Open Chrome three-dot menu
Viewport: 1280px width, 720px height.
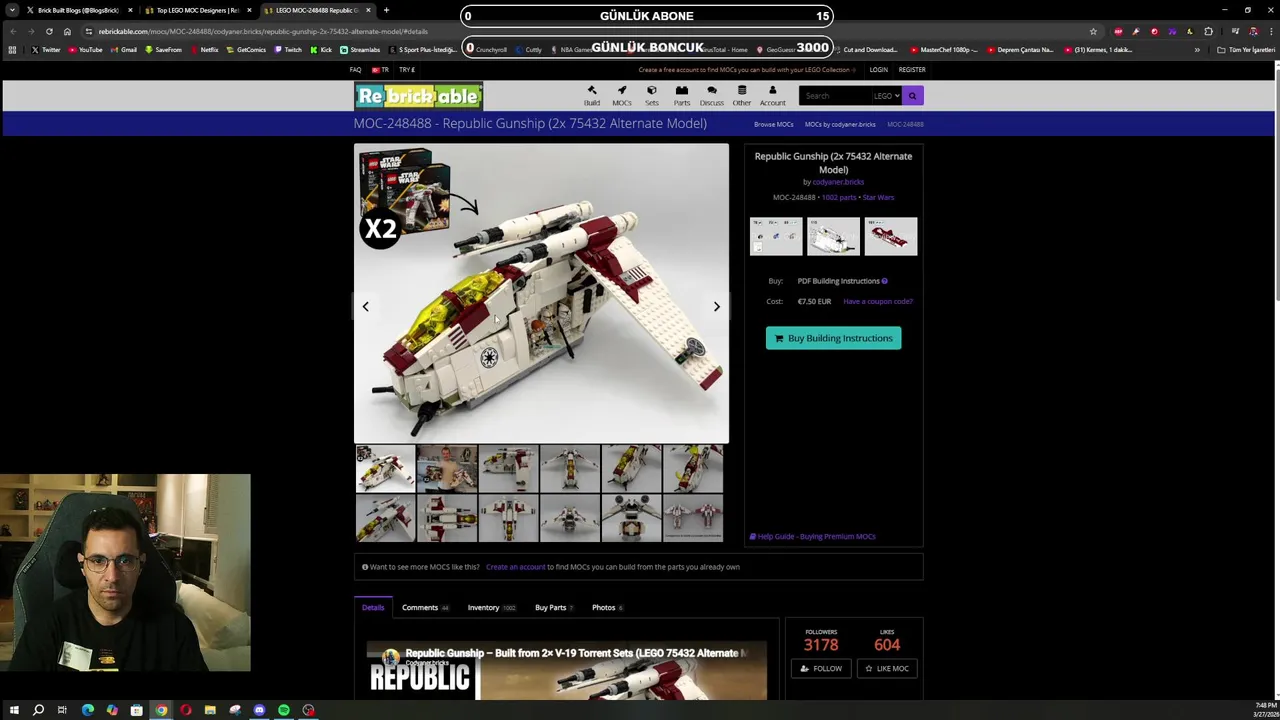(1270, 31)
